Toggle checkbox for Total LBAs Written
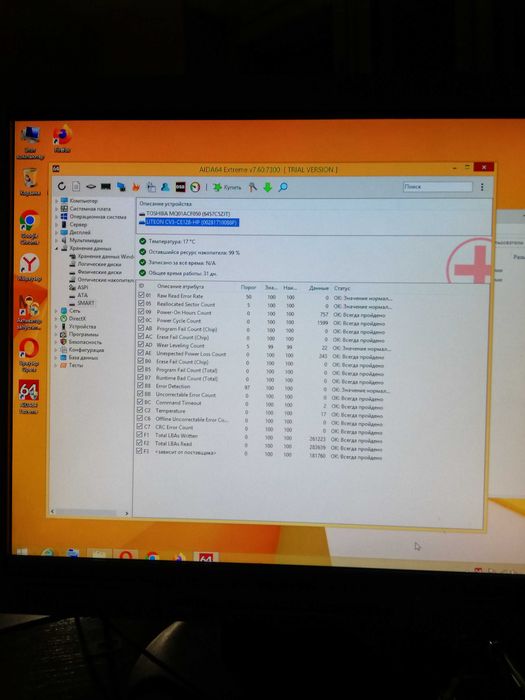 point(141,435)
